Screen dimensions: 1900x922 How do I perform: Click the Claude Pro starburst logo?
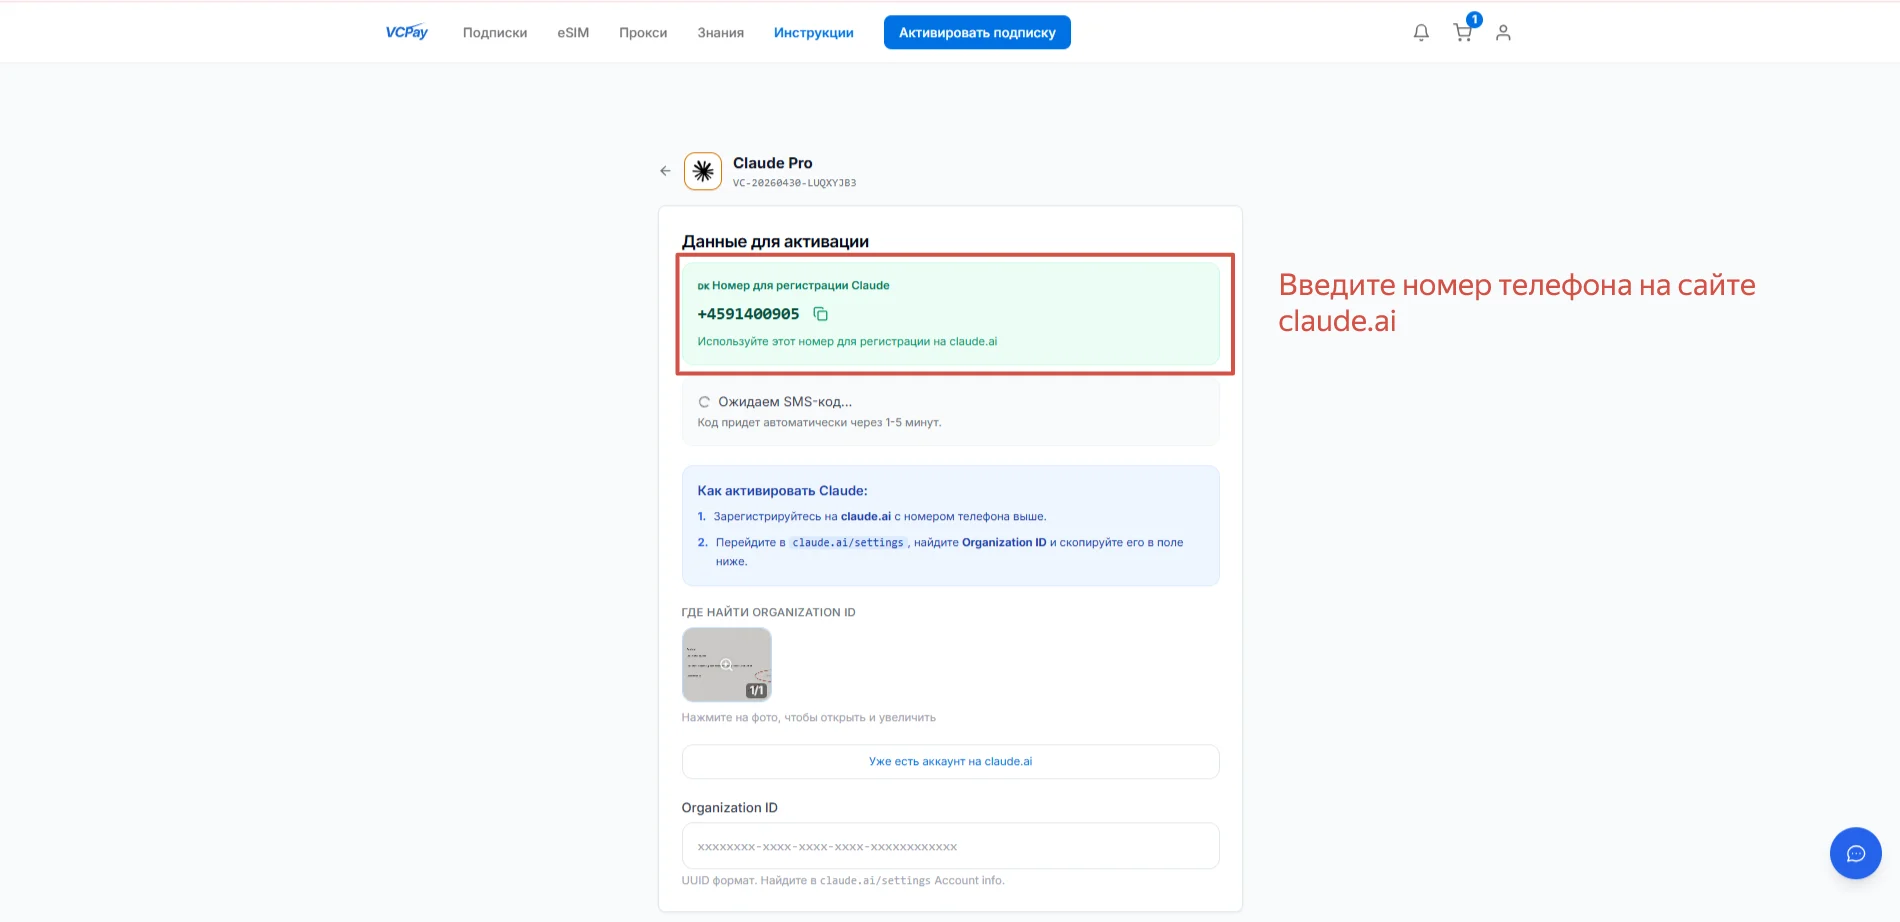[703, 171]
